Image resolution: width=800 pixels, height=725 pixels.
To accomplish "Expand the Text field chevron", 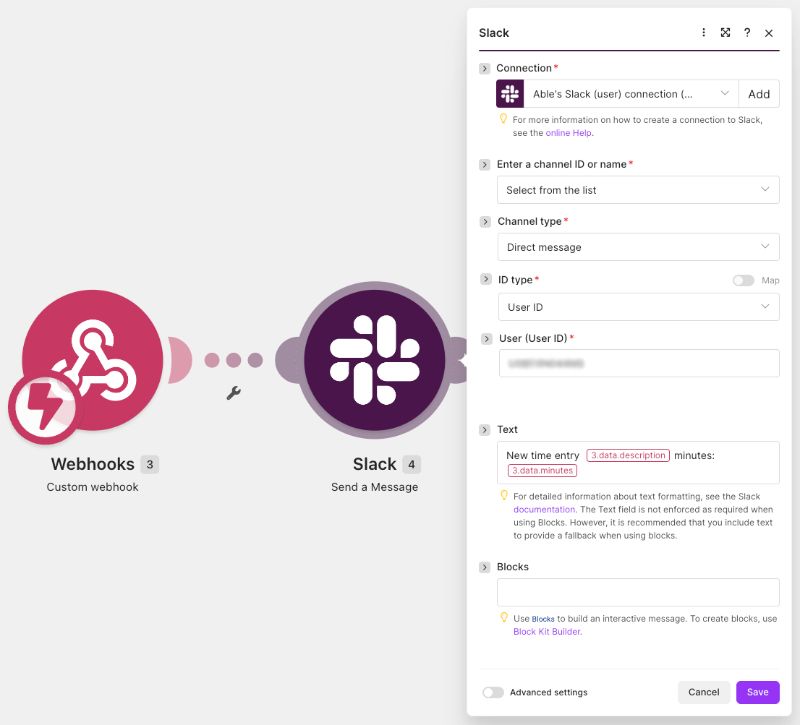I will [x=485, y=430].
